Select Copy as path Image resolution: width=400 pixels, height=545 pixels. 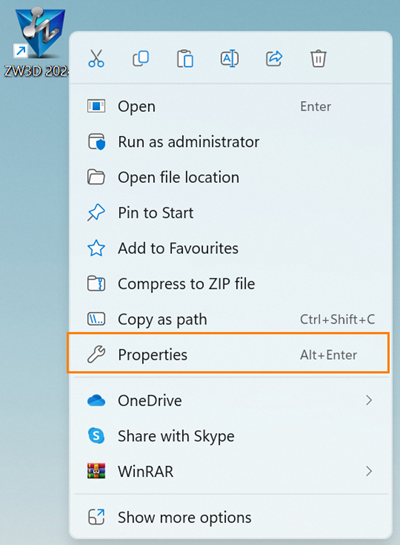pos(231,319)
